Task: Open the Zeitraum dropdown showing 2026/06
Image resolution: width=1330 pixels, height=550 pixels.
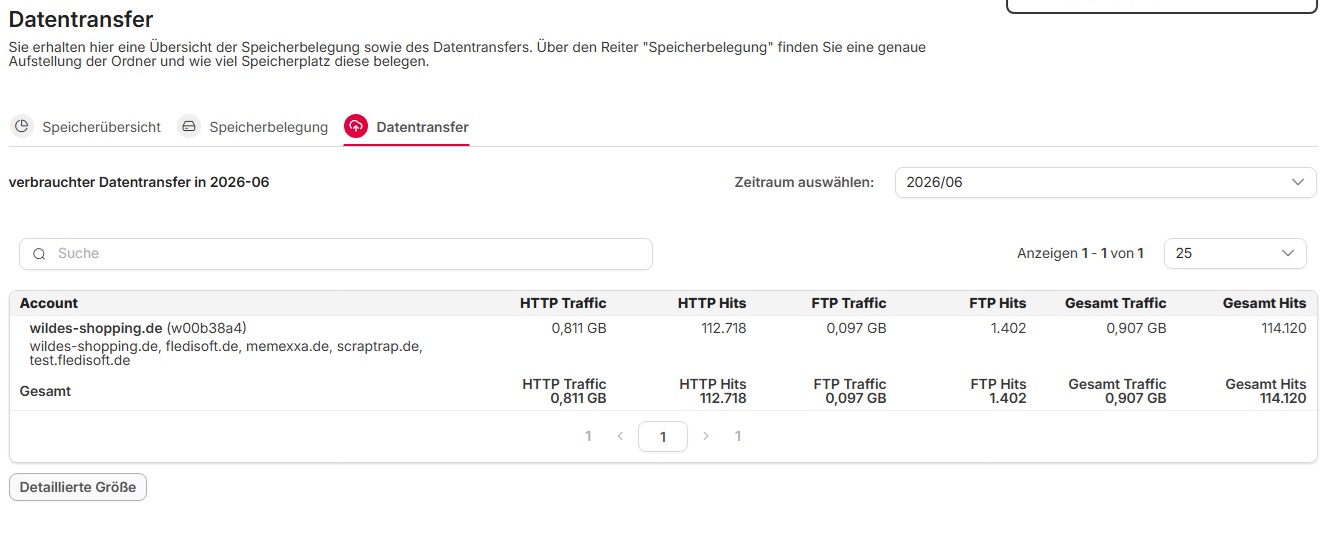Action: (1105, 183)
